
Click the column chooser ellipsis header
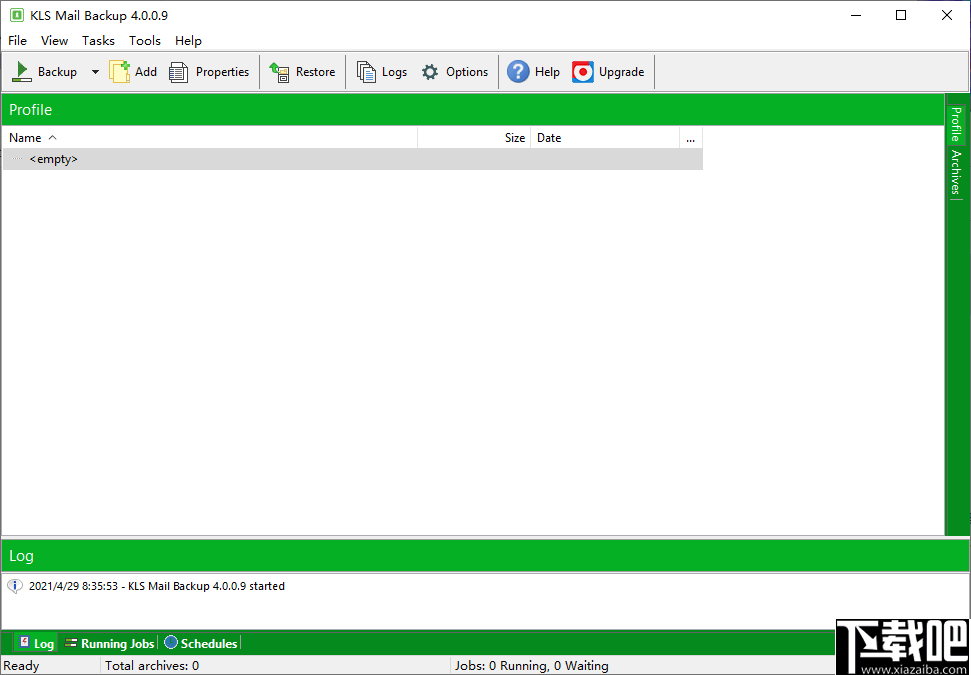coord(690,138)
